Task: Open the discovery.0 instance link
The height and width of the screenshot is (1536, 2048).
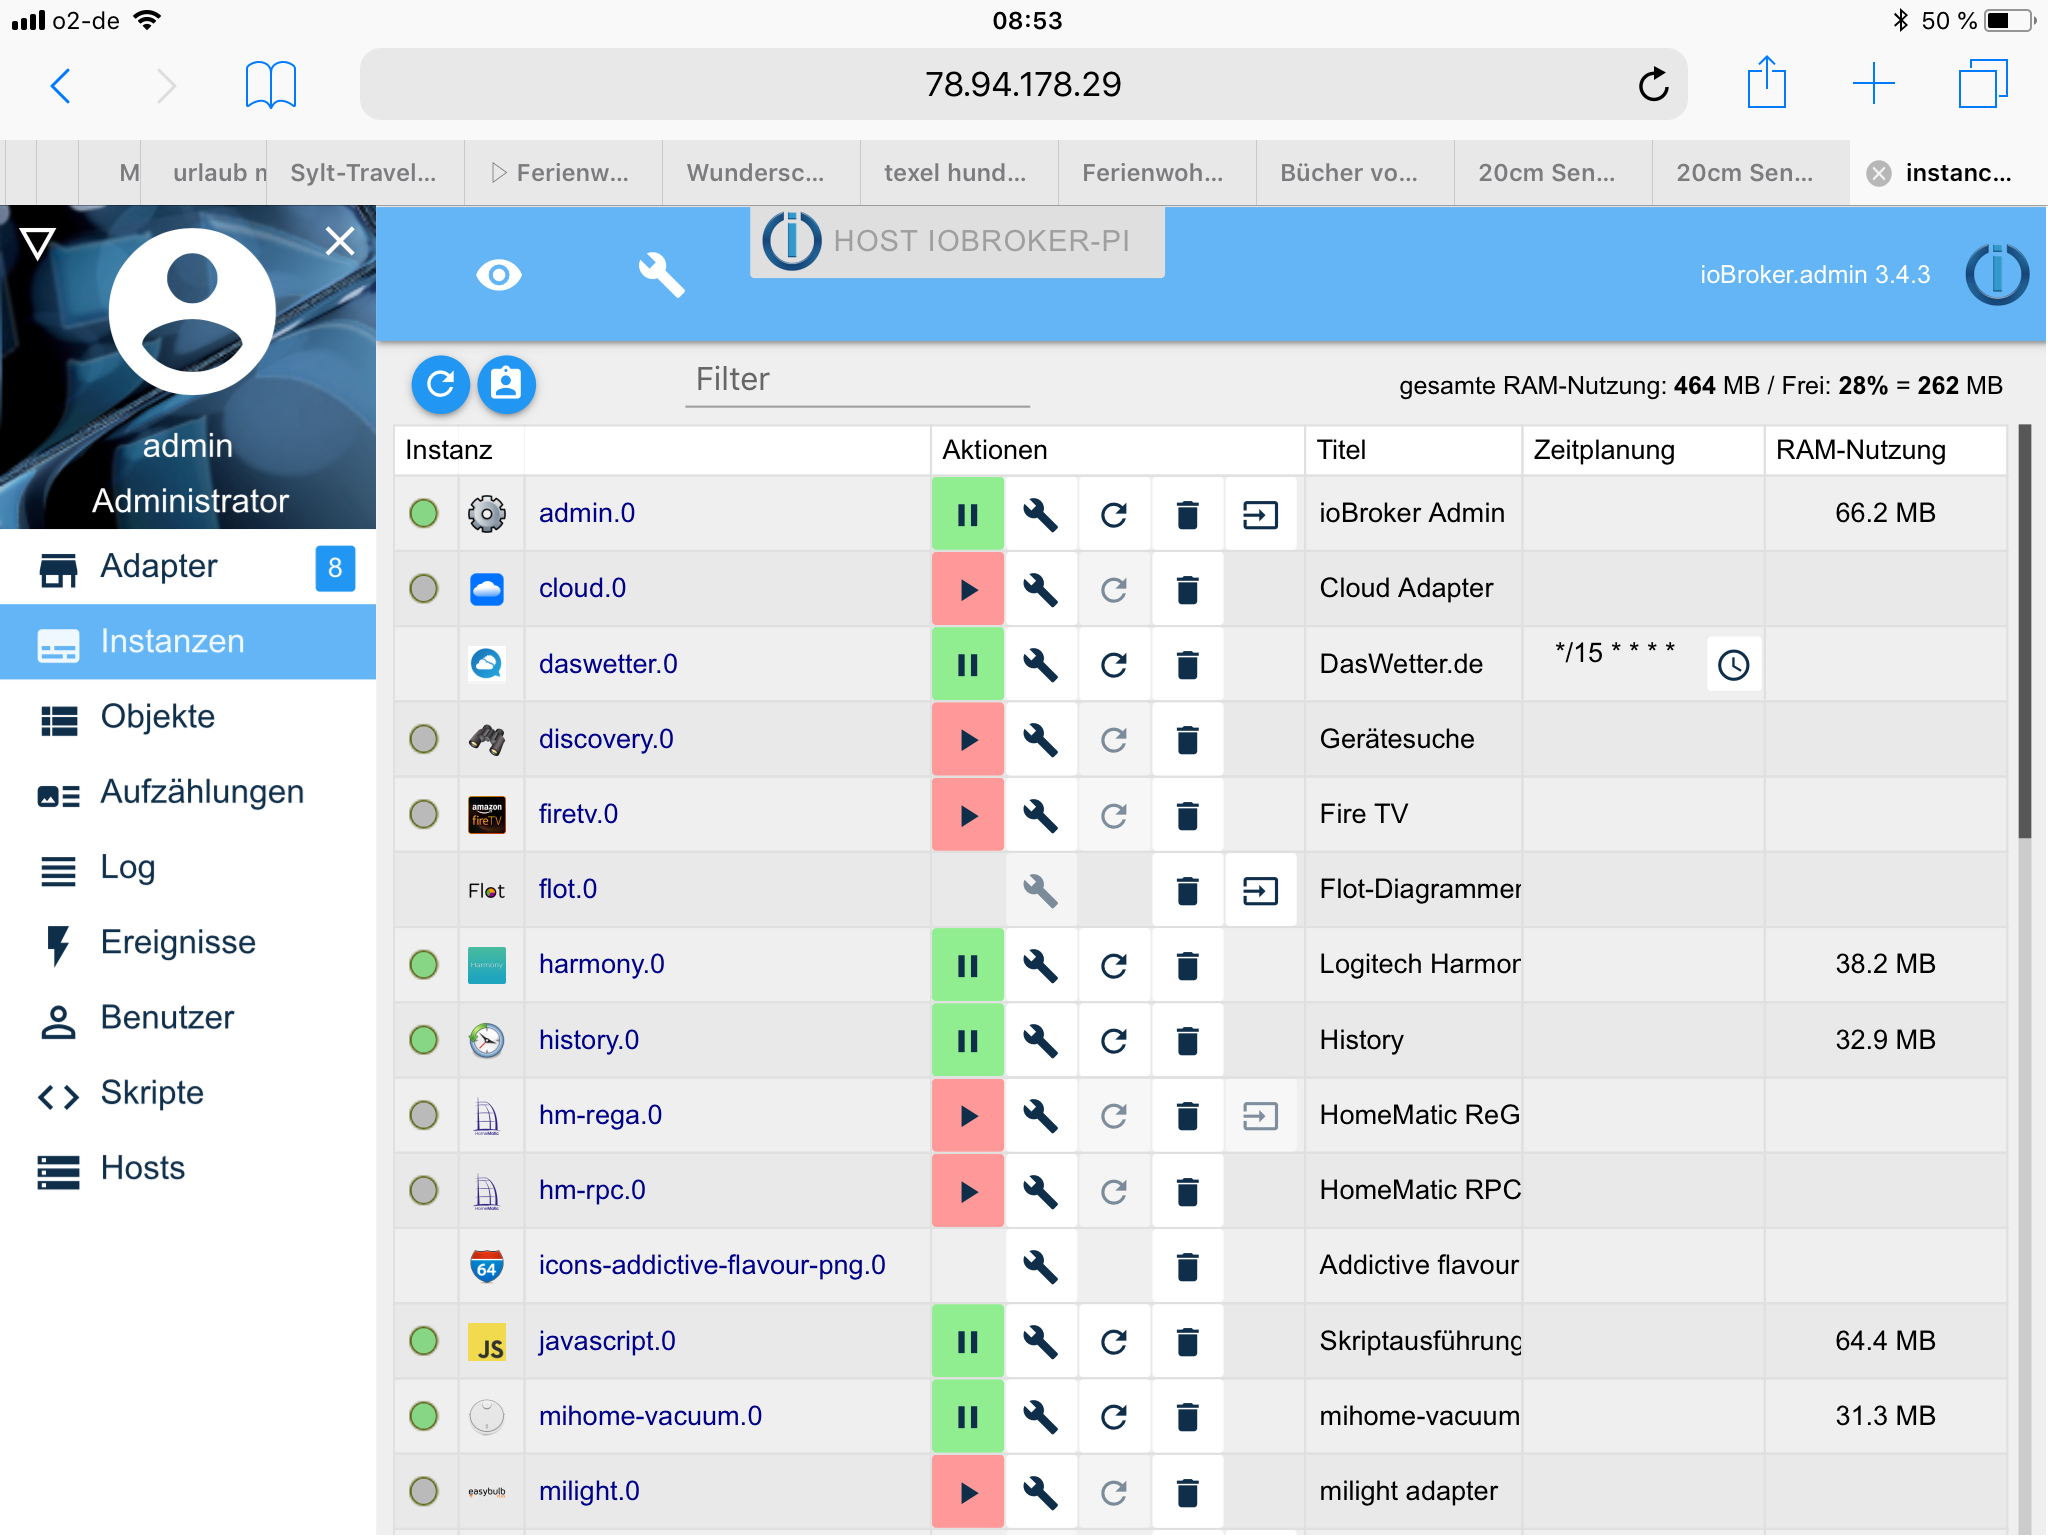Action: tap(606, 739)
